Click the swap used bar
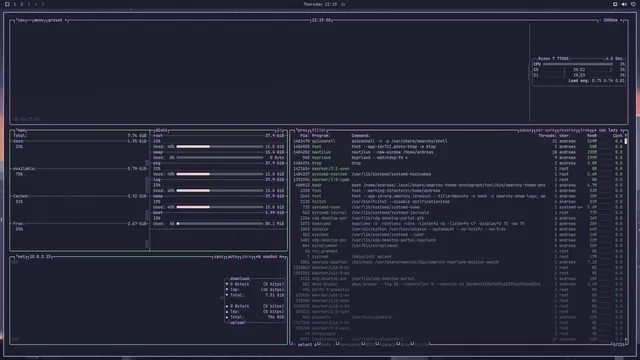 (x=220, y=158)
